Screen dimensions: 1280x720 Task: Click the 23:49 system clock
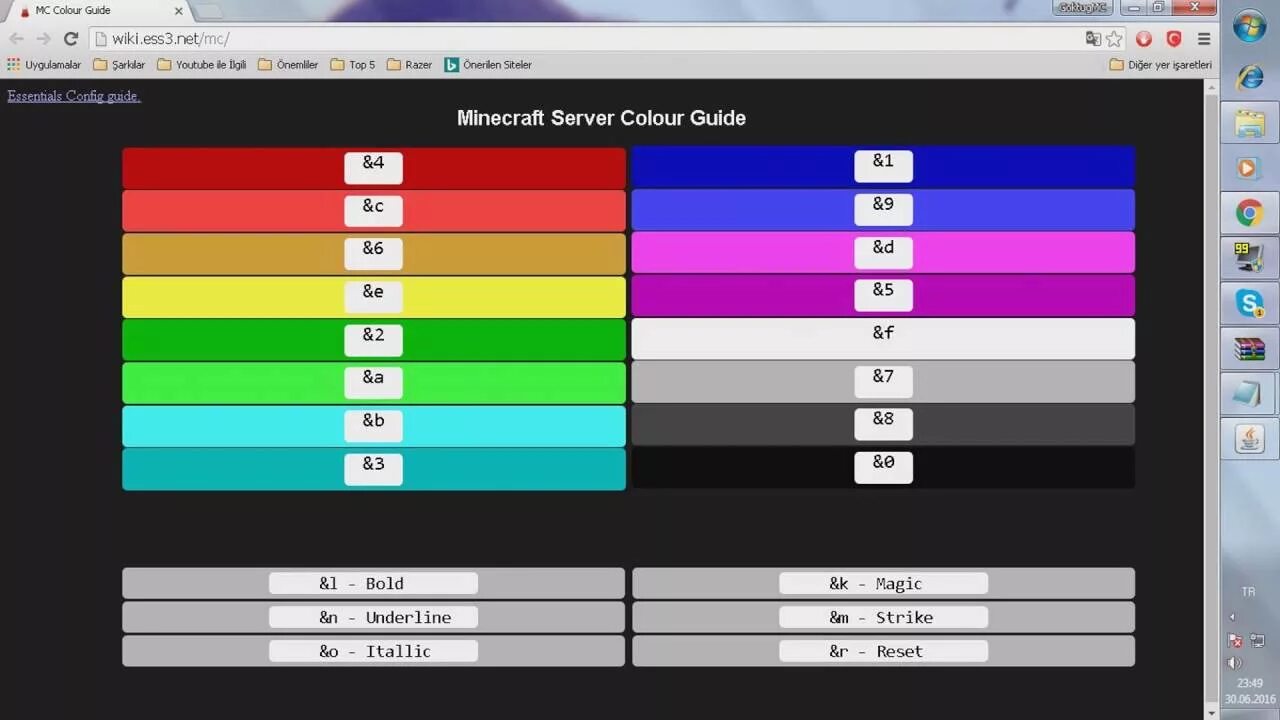(x=1249, y=683)
